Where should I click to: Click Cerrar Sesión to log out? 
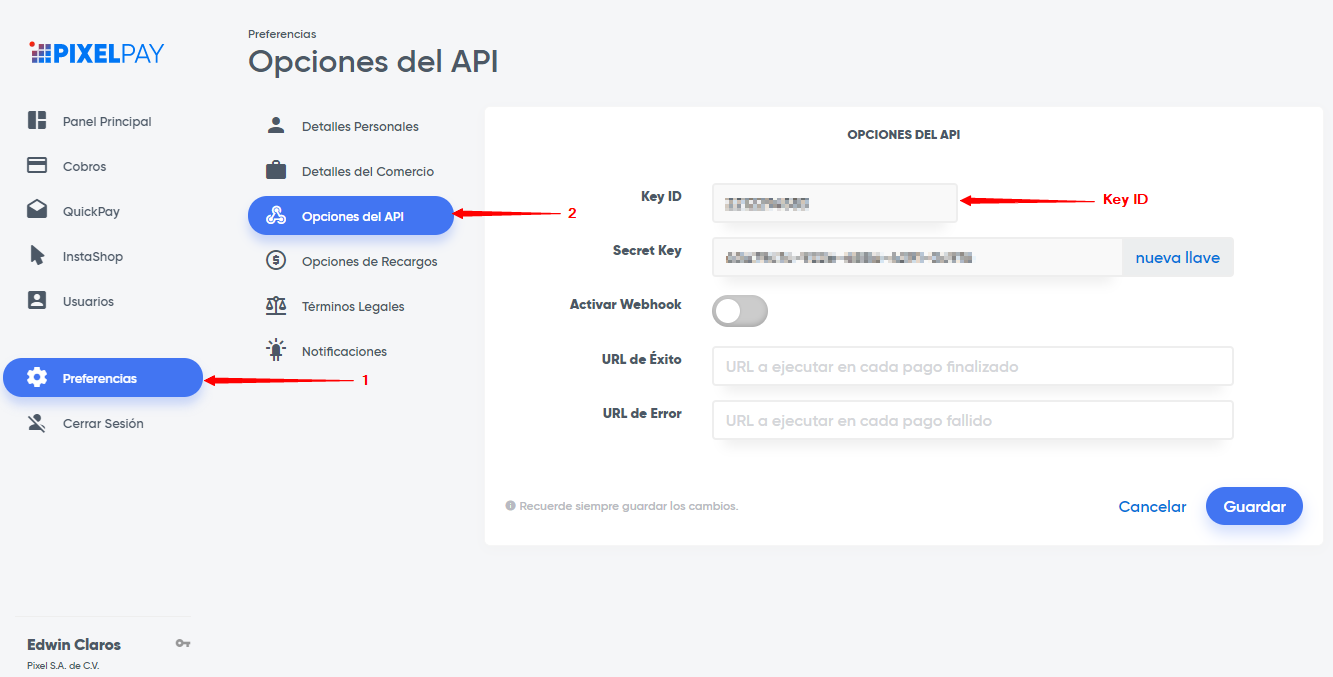click(103, 423)
